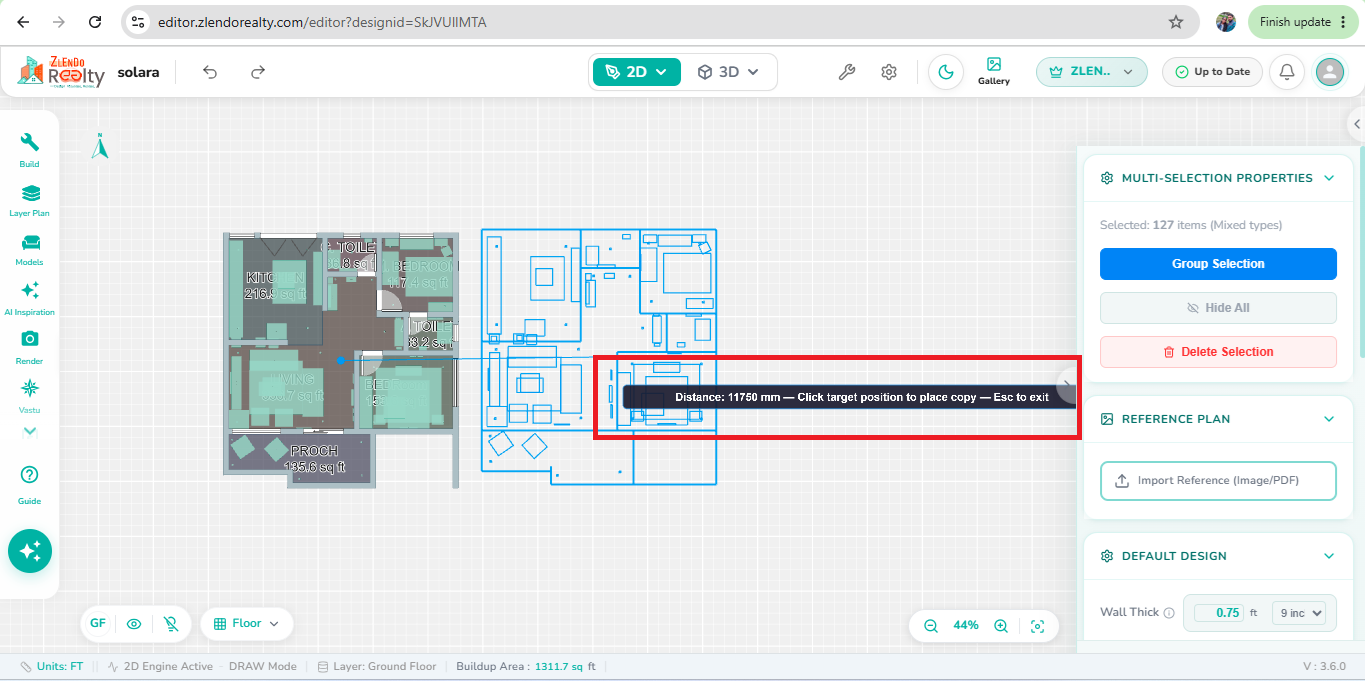The width and height of the screenshot is (1365, 681).
Task: Open the wrench tools icon in header
Action: click(846, 72)
